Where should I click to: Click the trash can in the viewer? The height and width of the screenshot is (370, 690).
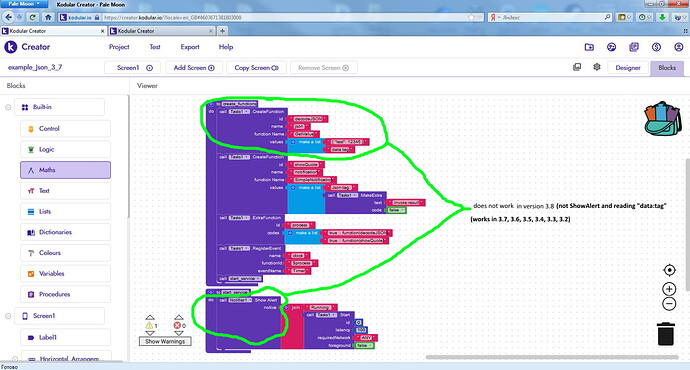[x=666, y=333]
